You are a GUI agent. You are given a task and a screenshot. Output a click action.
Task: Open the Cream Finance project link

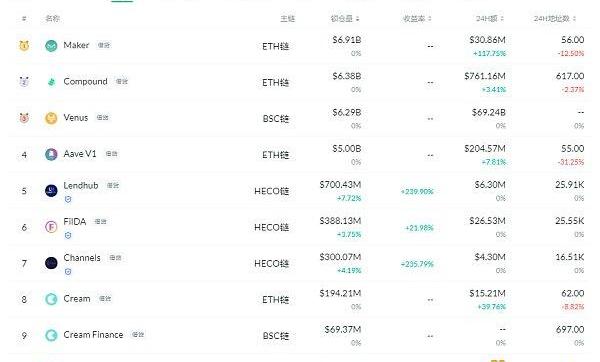tap(93, 335)
